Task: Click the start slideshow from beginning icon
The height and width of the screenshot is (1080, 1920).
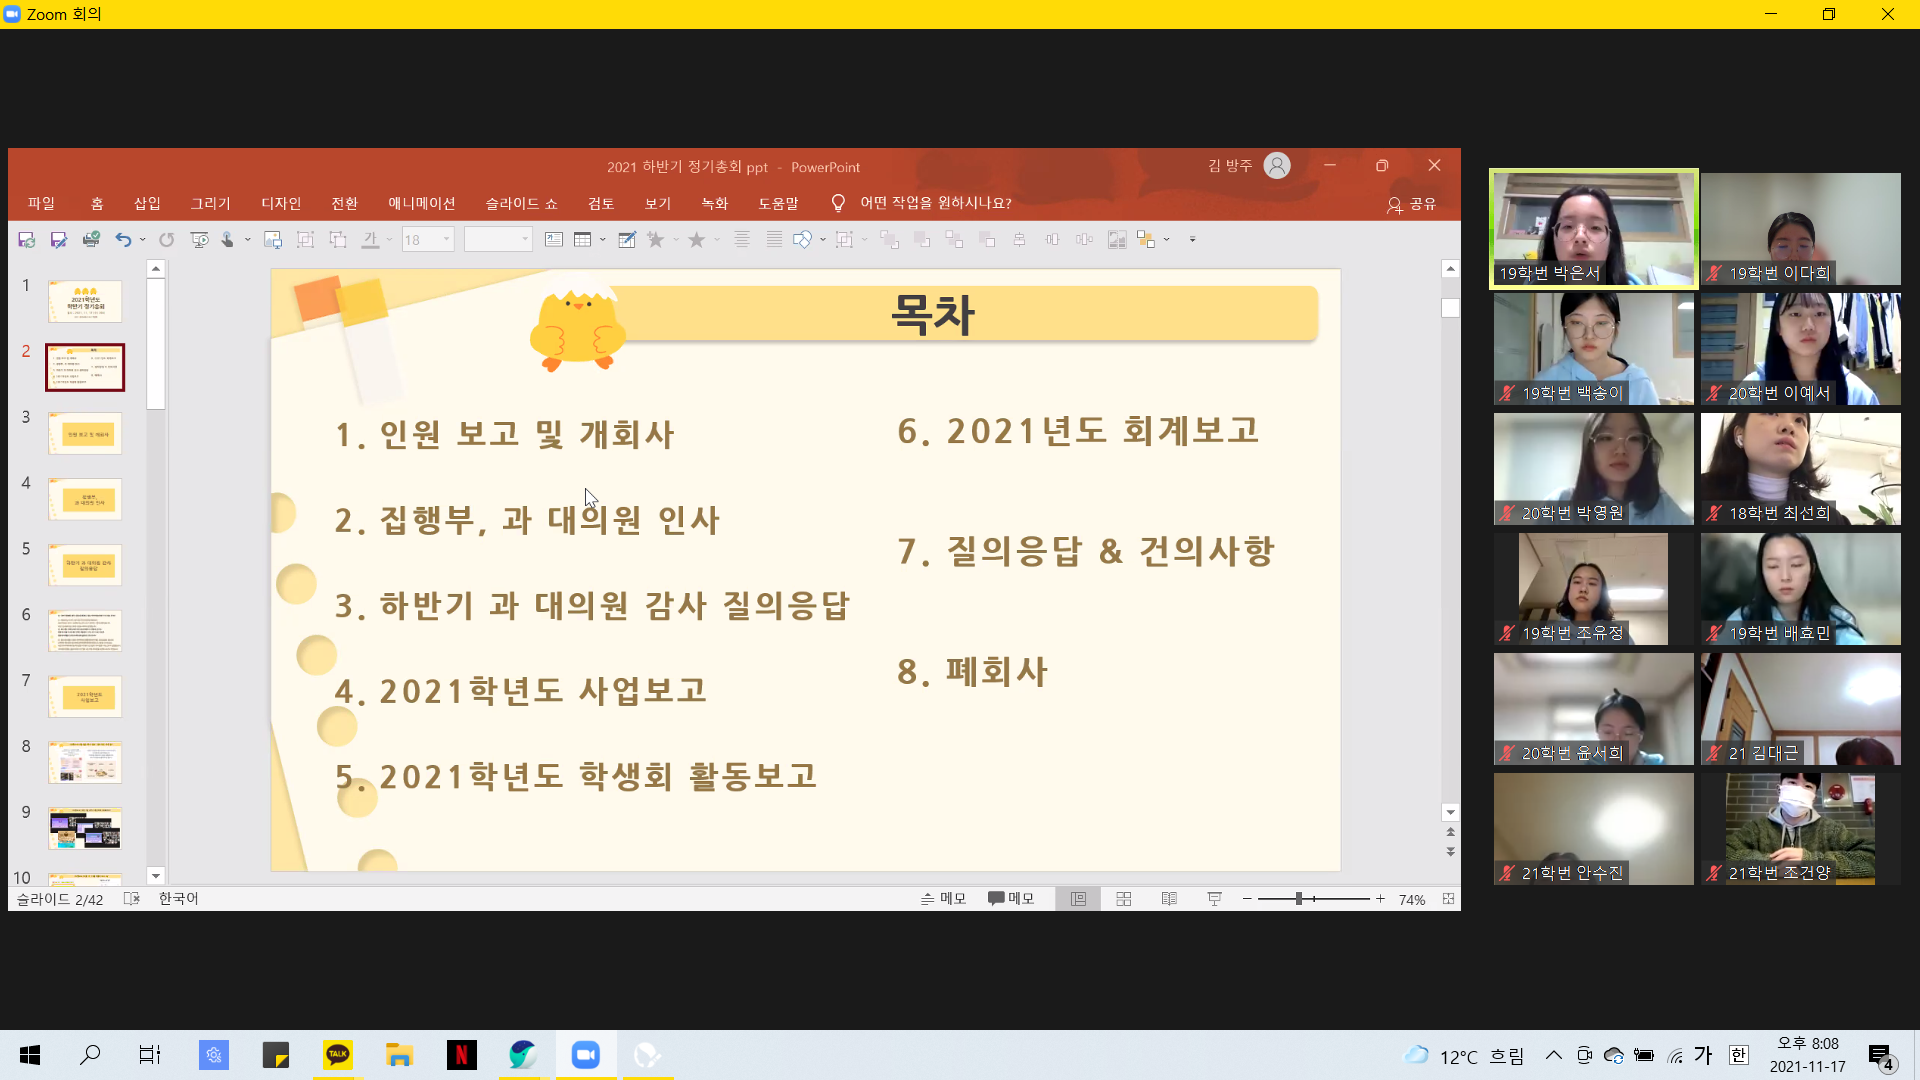Action: (199, 240)
